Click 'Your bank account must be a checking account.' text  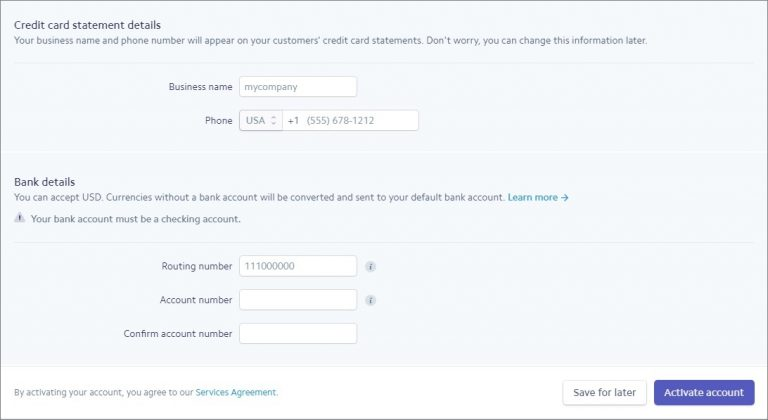(x=136, y=219)
